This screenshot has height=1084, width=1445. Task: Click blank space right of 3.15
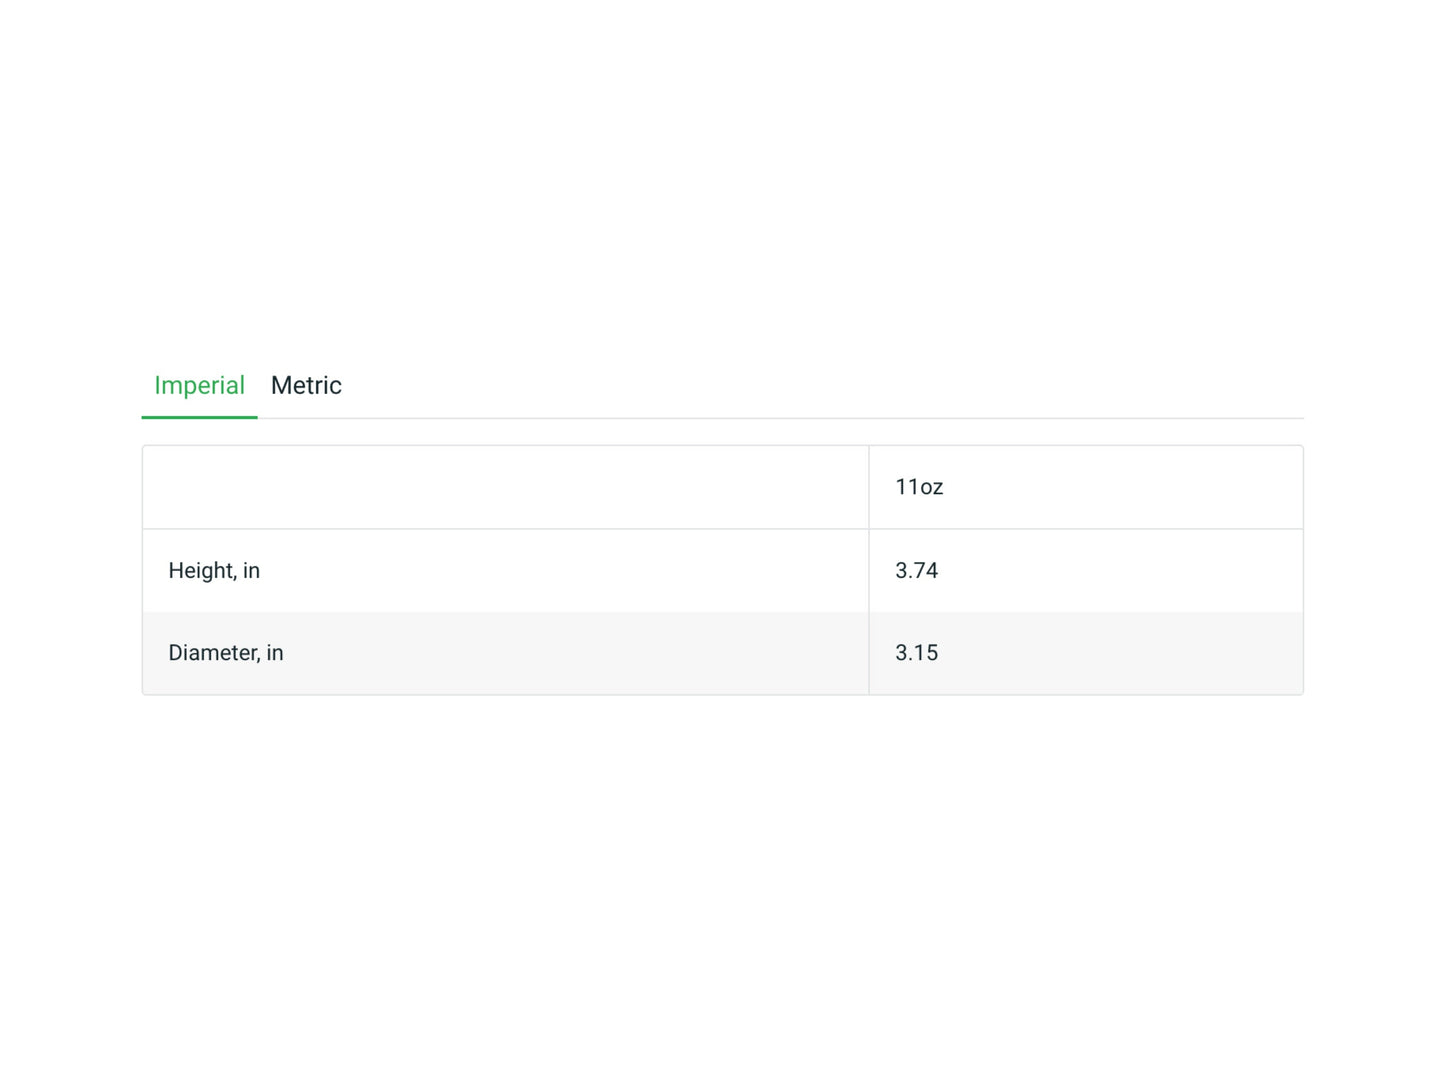pos(1120,653)
